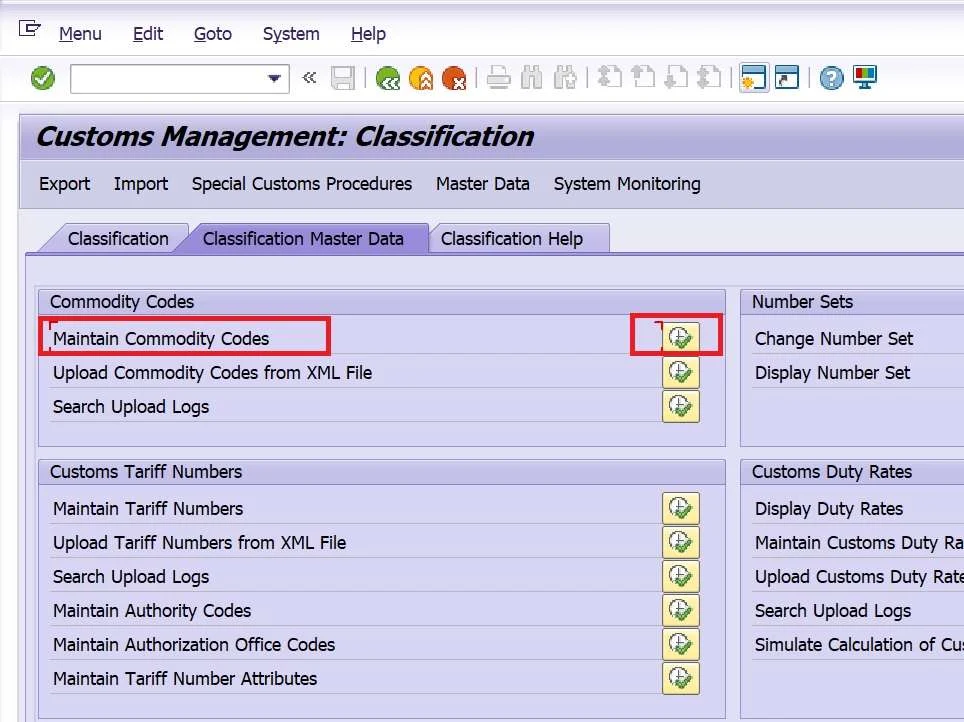Screen dimensions: 964x722
Task: Open the Help menu
Action: point(368,34)
